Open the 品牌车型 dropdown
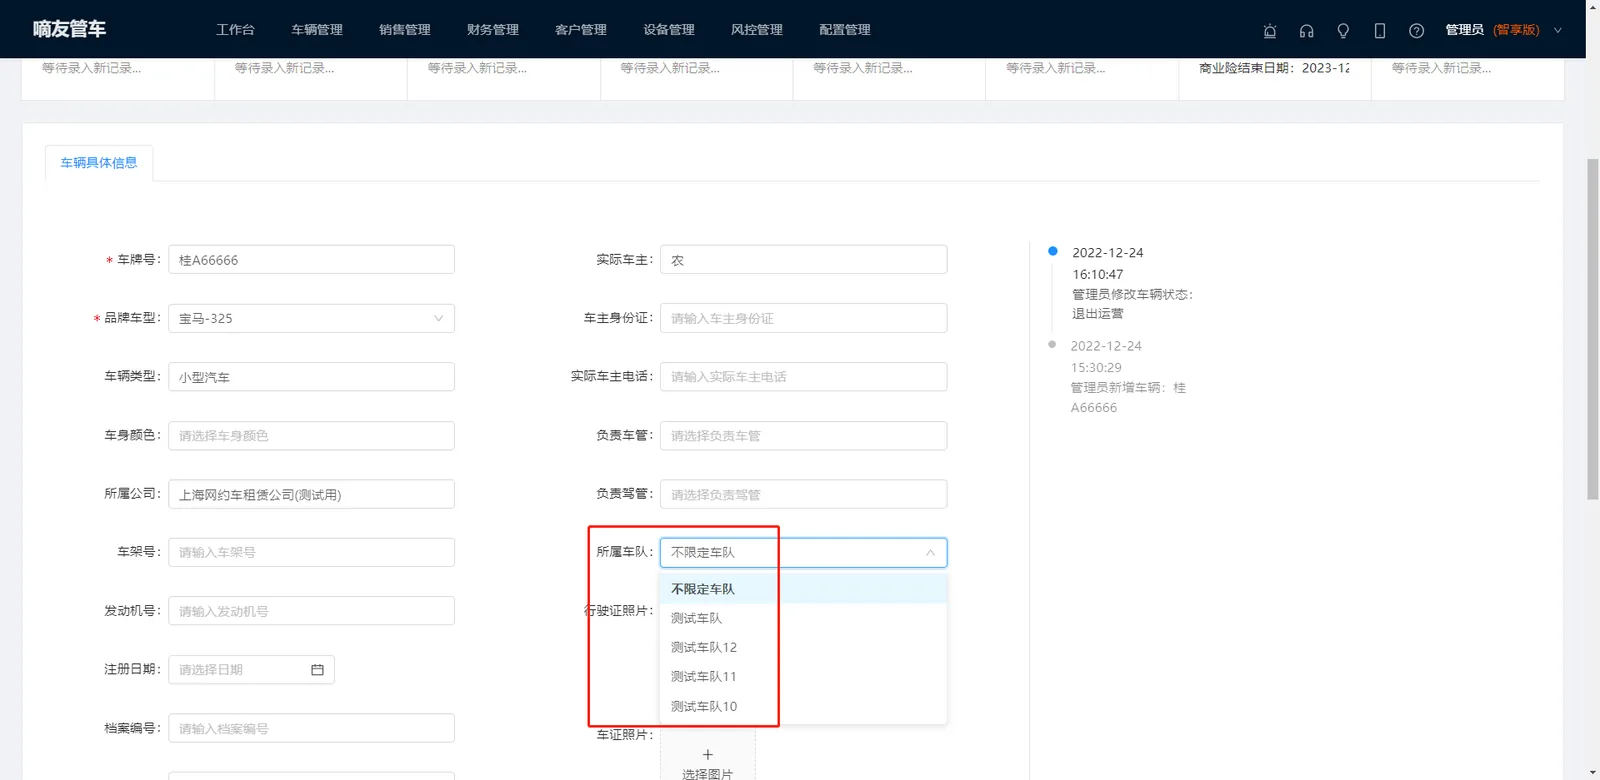The height and width of the screenshot is (780, 1600). [311, 318]
